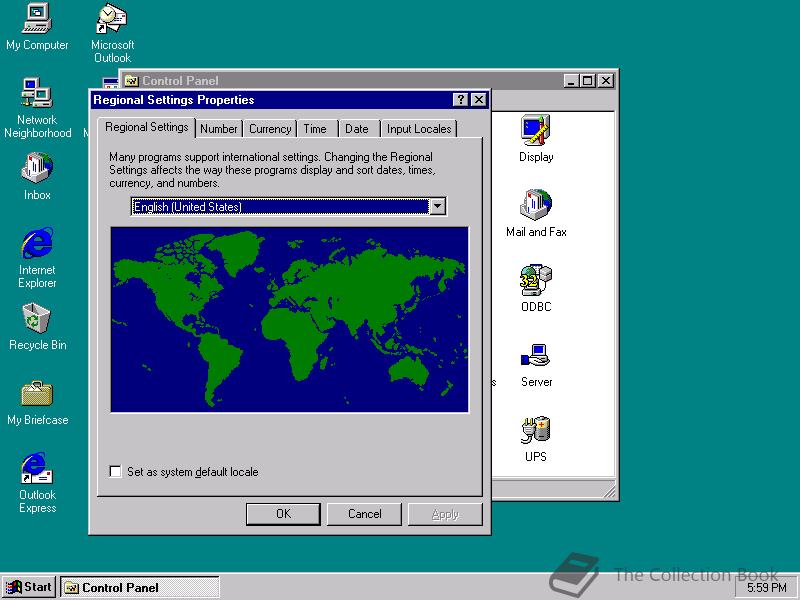Open the English (United States) locale dropdown arrow
This screenshot has width=800, height=600.
tap(437, 206)
